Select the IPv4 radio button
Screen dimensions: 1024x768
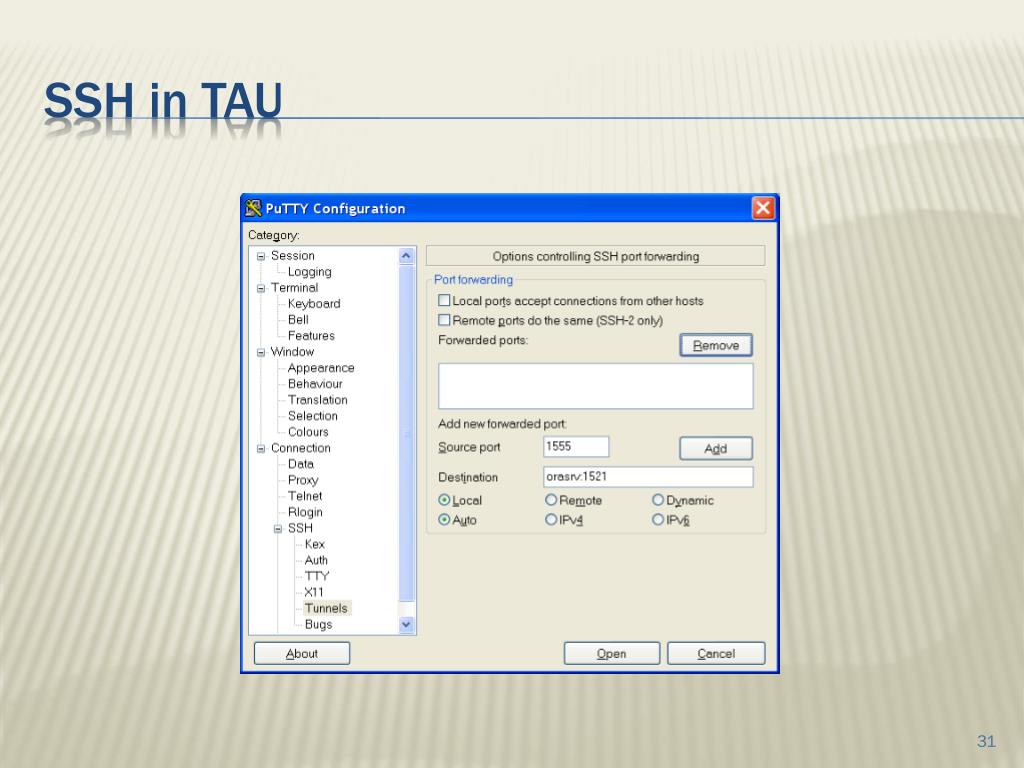(x=551, y=520)
